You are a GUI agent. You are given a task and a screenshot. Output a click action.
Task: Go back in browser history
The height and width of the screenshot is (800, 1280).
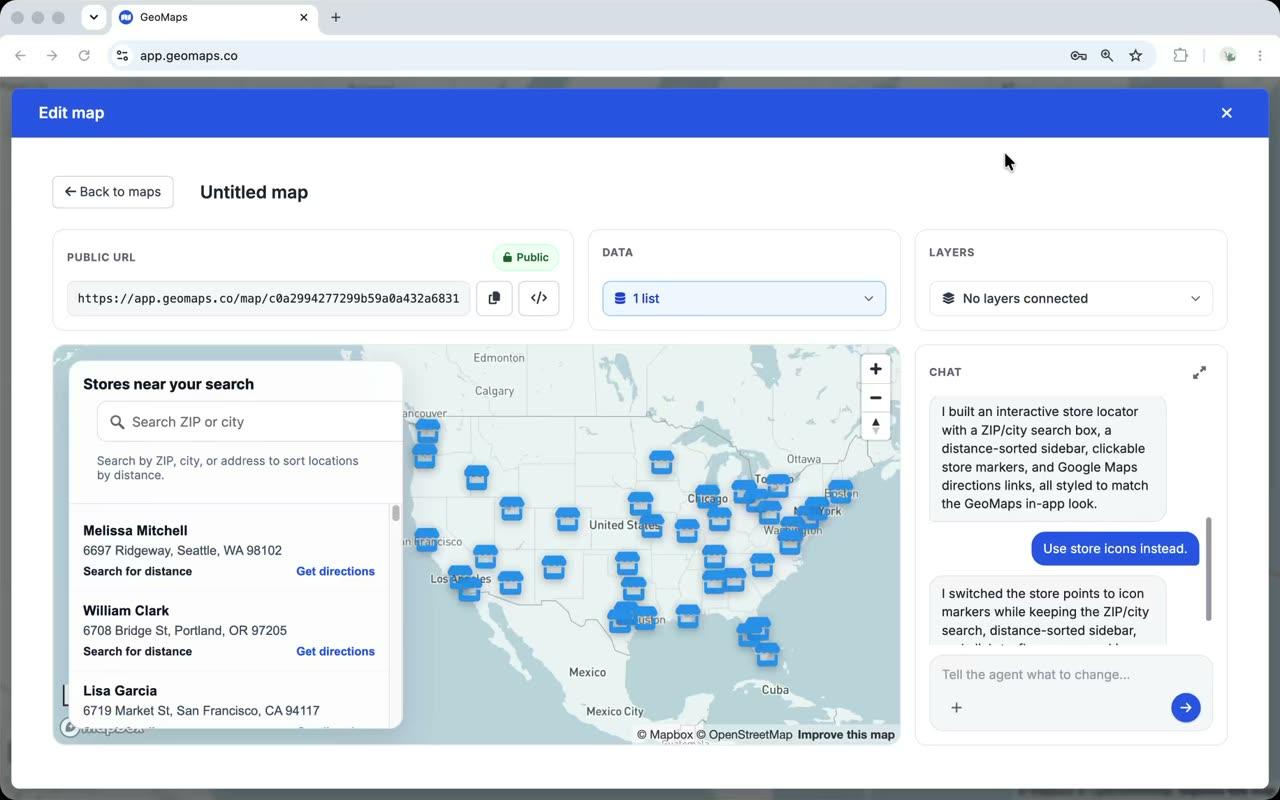[20, 56]
